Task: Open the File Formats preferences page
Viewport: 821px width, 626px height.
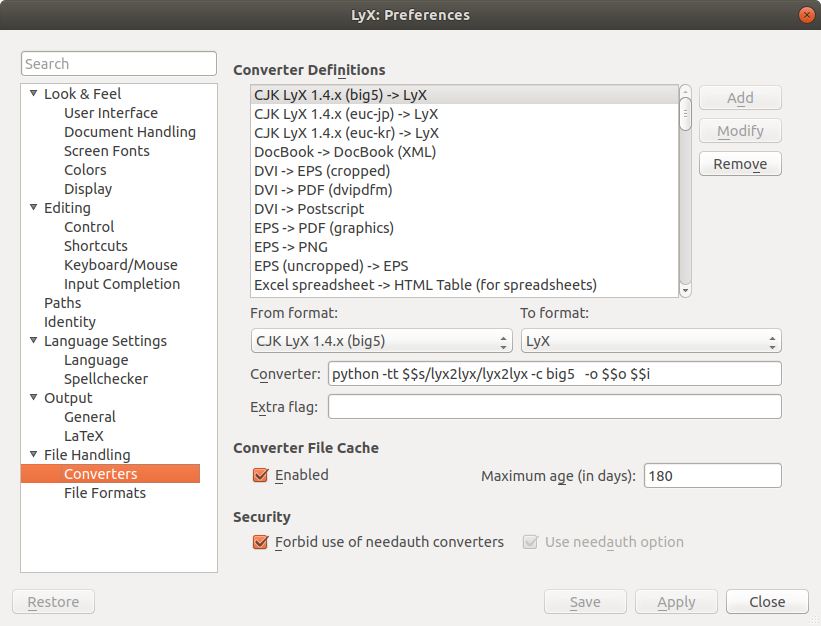Action: point(104,493)
